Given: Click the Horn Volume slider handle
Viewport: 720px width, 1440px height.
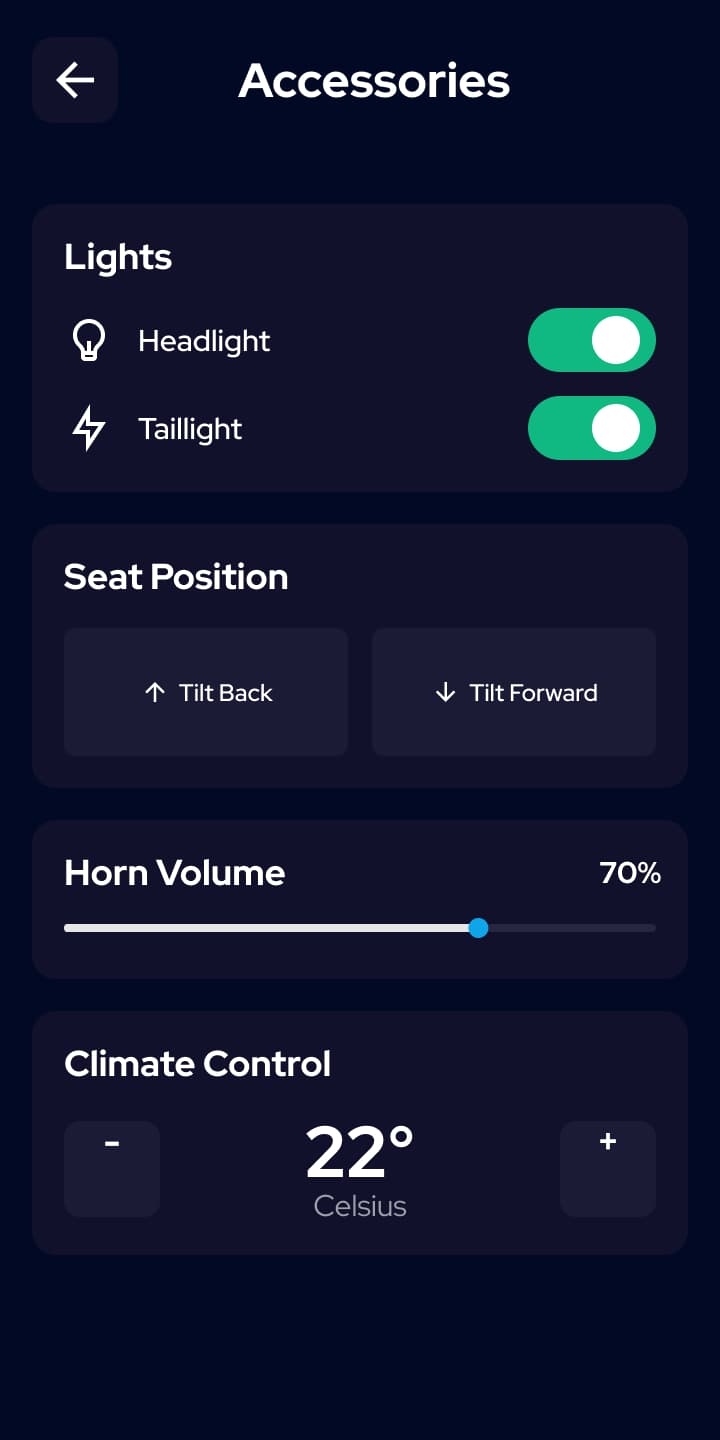Looking at the screenshot, I should point(478,928).
